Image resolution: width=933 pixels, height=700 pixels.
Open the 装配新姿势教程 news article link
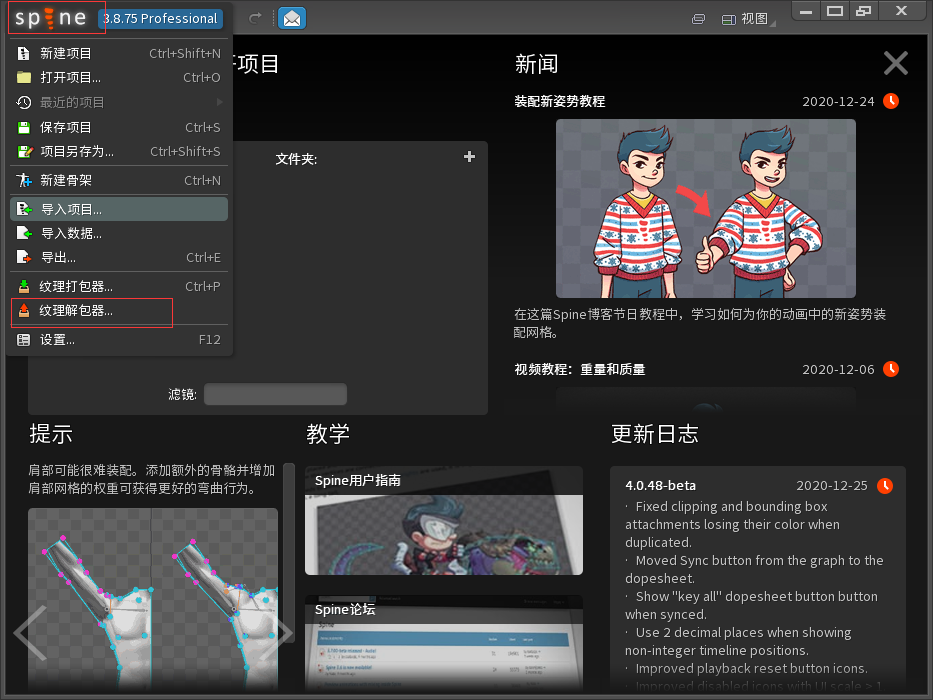[x=560, y=102]
